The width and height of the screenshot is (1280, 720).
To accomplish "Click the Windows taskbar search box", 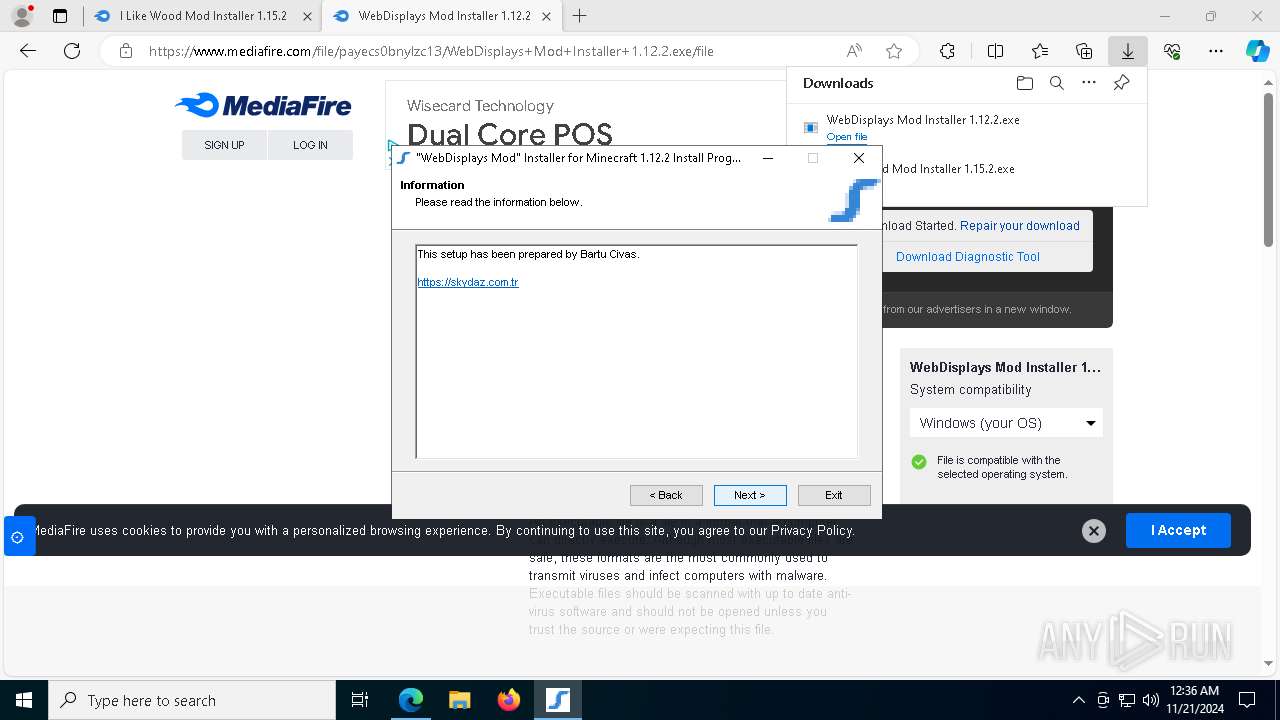I will tap(192, 700).
